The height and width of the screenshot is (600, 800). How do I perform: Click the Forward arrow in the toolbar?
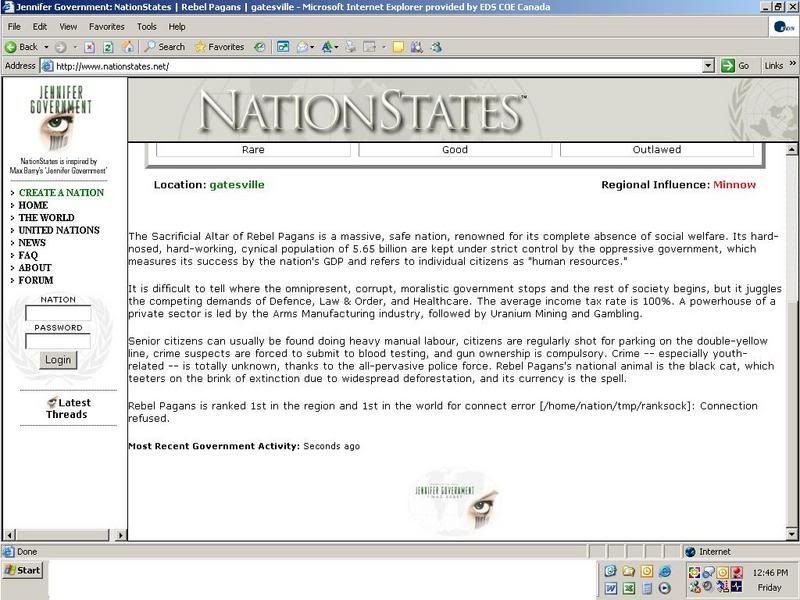tap(61, 47)
